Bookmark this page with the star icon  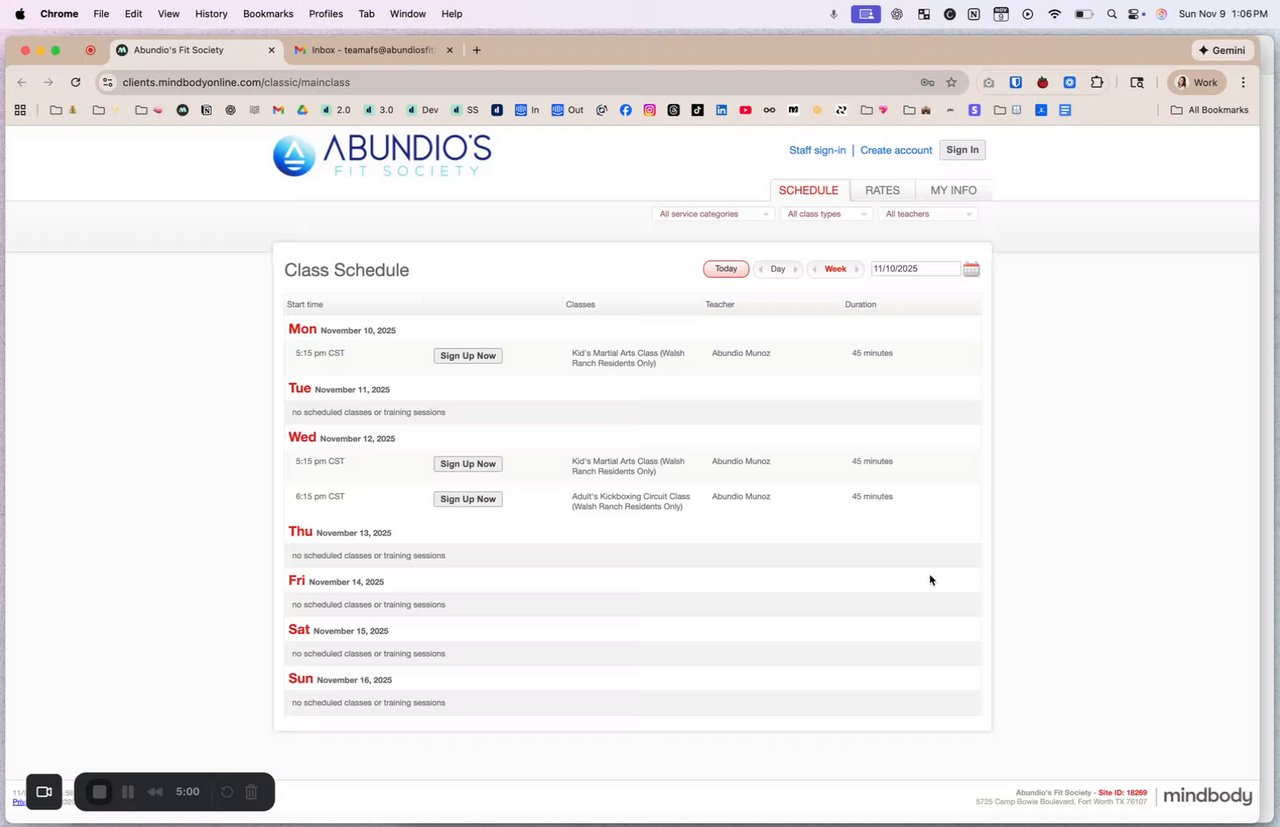pyautogui.click(x=952, y=82)
